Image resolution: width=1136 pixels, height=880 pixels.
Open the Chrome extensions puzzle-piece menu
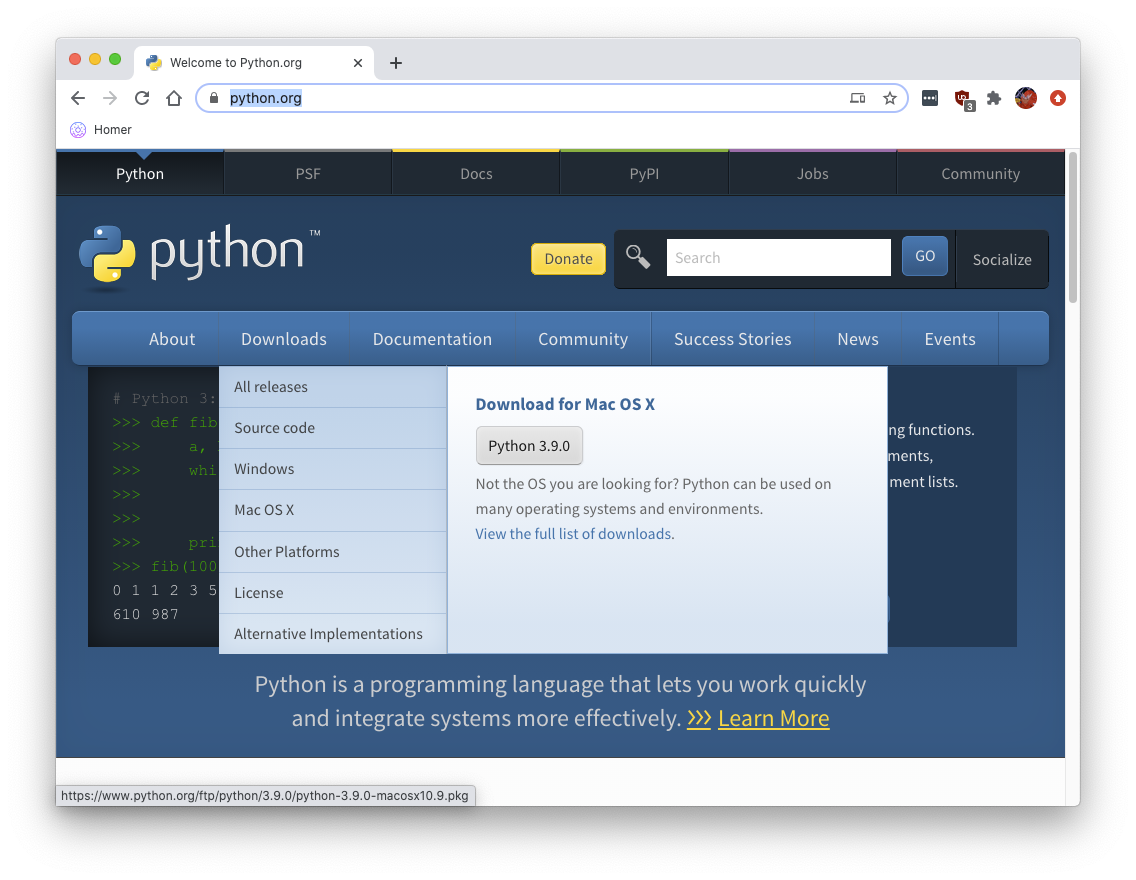tap(993, 98)
